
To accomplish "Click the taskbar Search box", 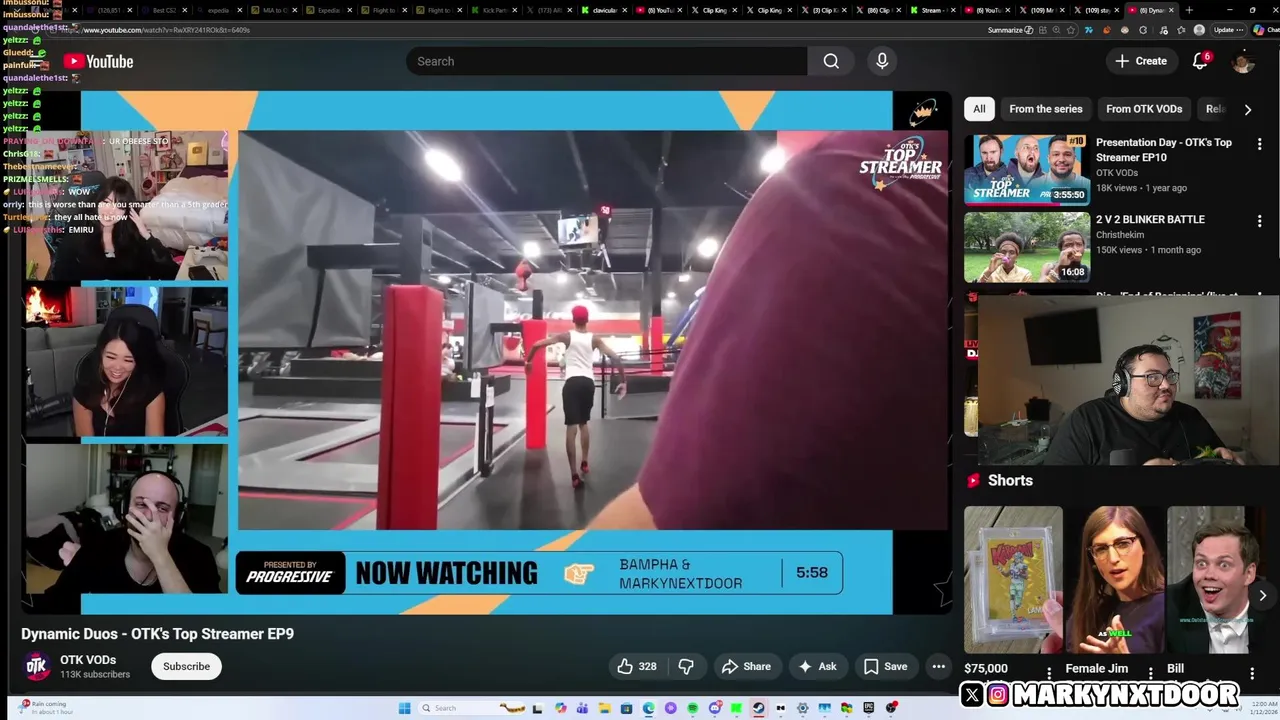I will point(472,708).
